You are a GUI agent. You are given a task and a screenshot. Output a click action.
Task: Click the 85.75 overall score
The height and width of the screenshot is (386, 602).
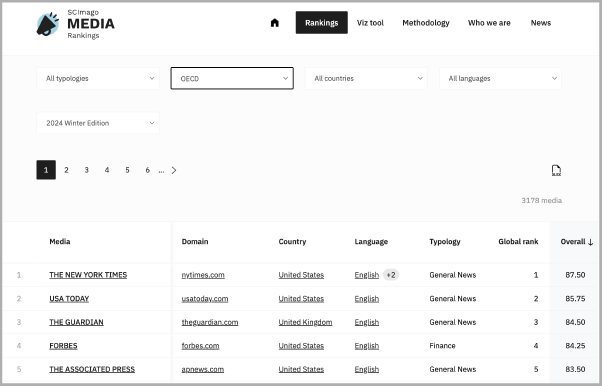tap(575, 299)
